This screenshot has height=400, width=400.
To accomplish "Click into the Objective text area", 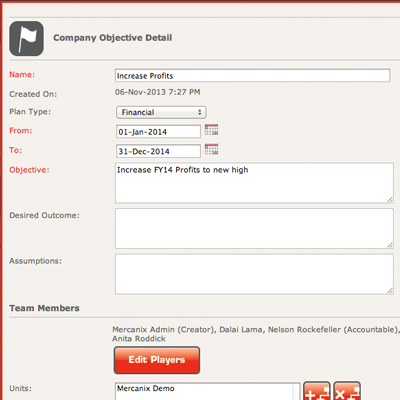I will [x=254, y=183].
